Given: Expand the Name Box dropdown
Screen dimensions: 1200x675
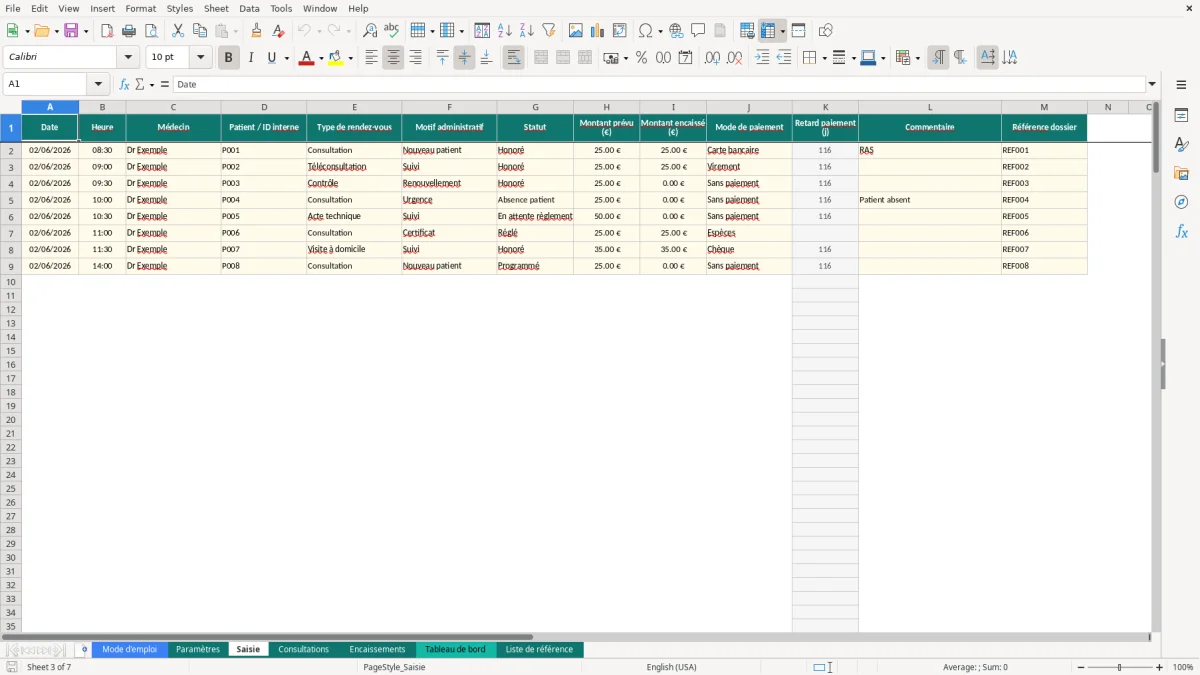Looking at the screenshot, I should pyautogui.click(x=98, y=85).
